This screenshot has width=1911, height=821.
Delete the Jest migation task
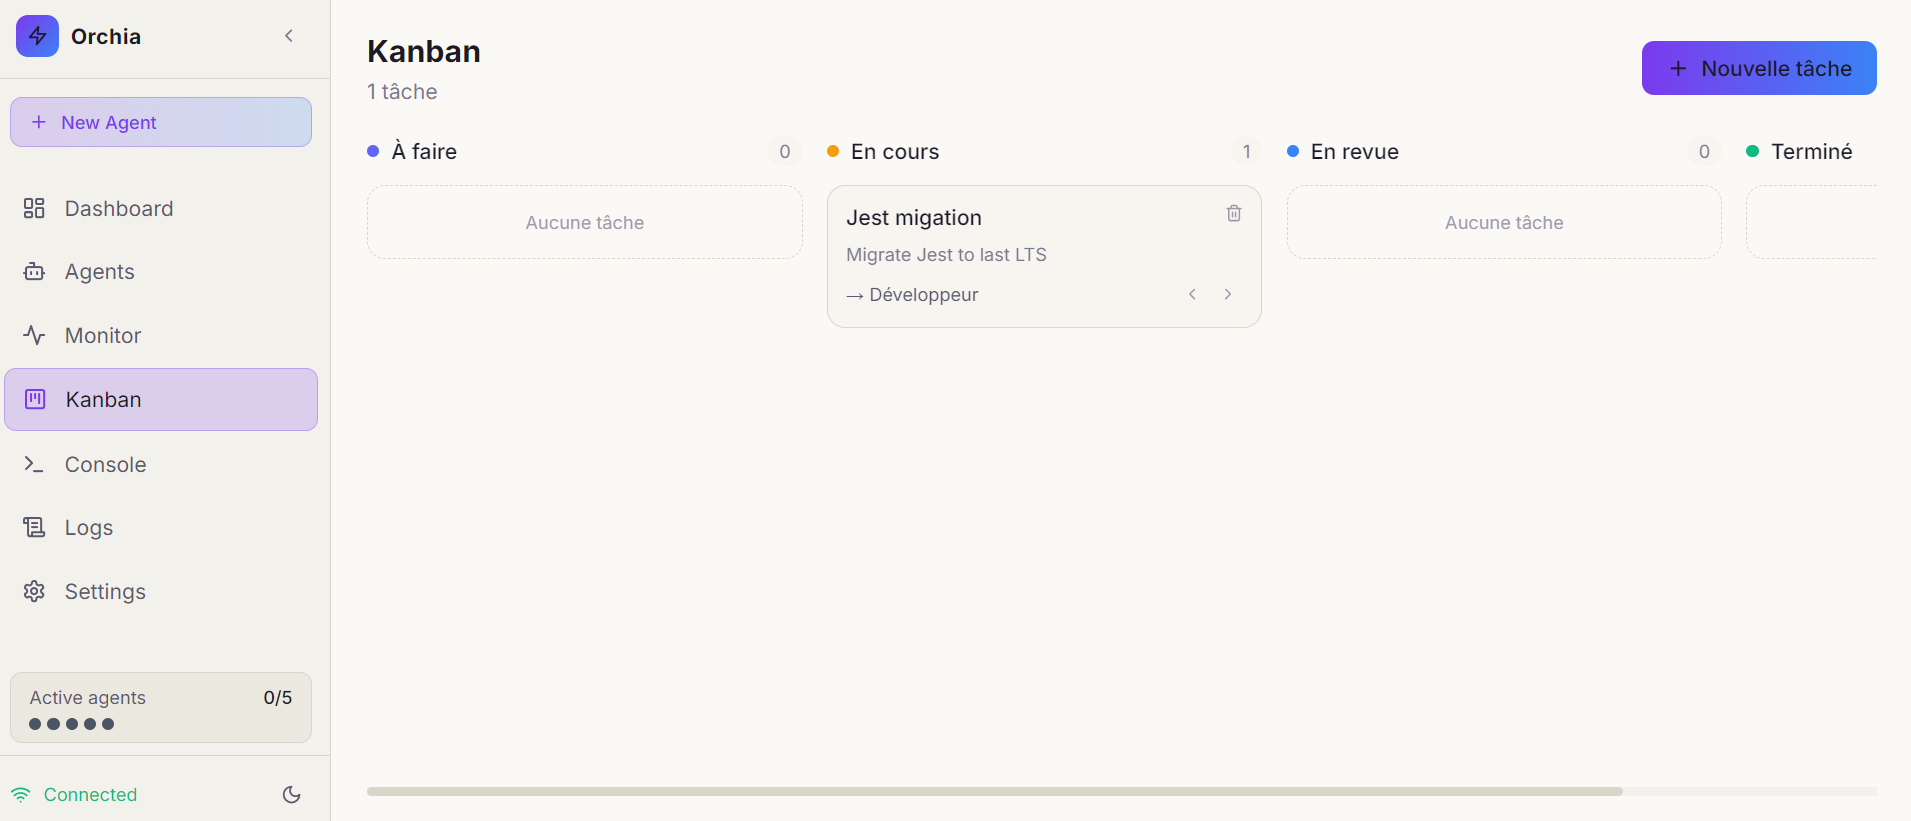(x=1234, y=213)
